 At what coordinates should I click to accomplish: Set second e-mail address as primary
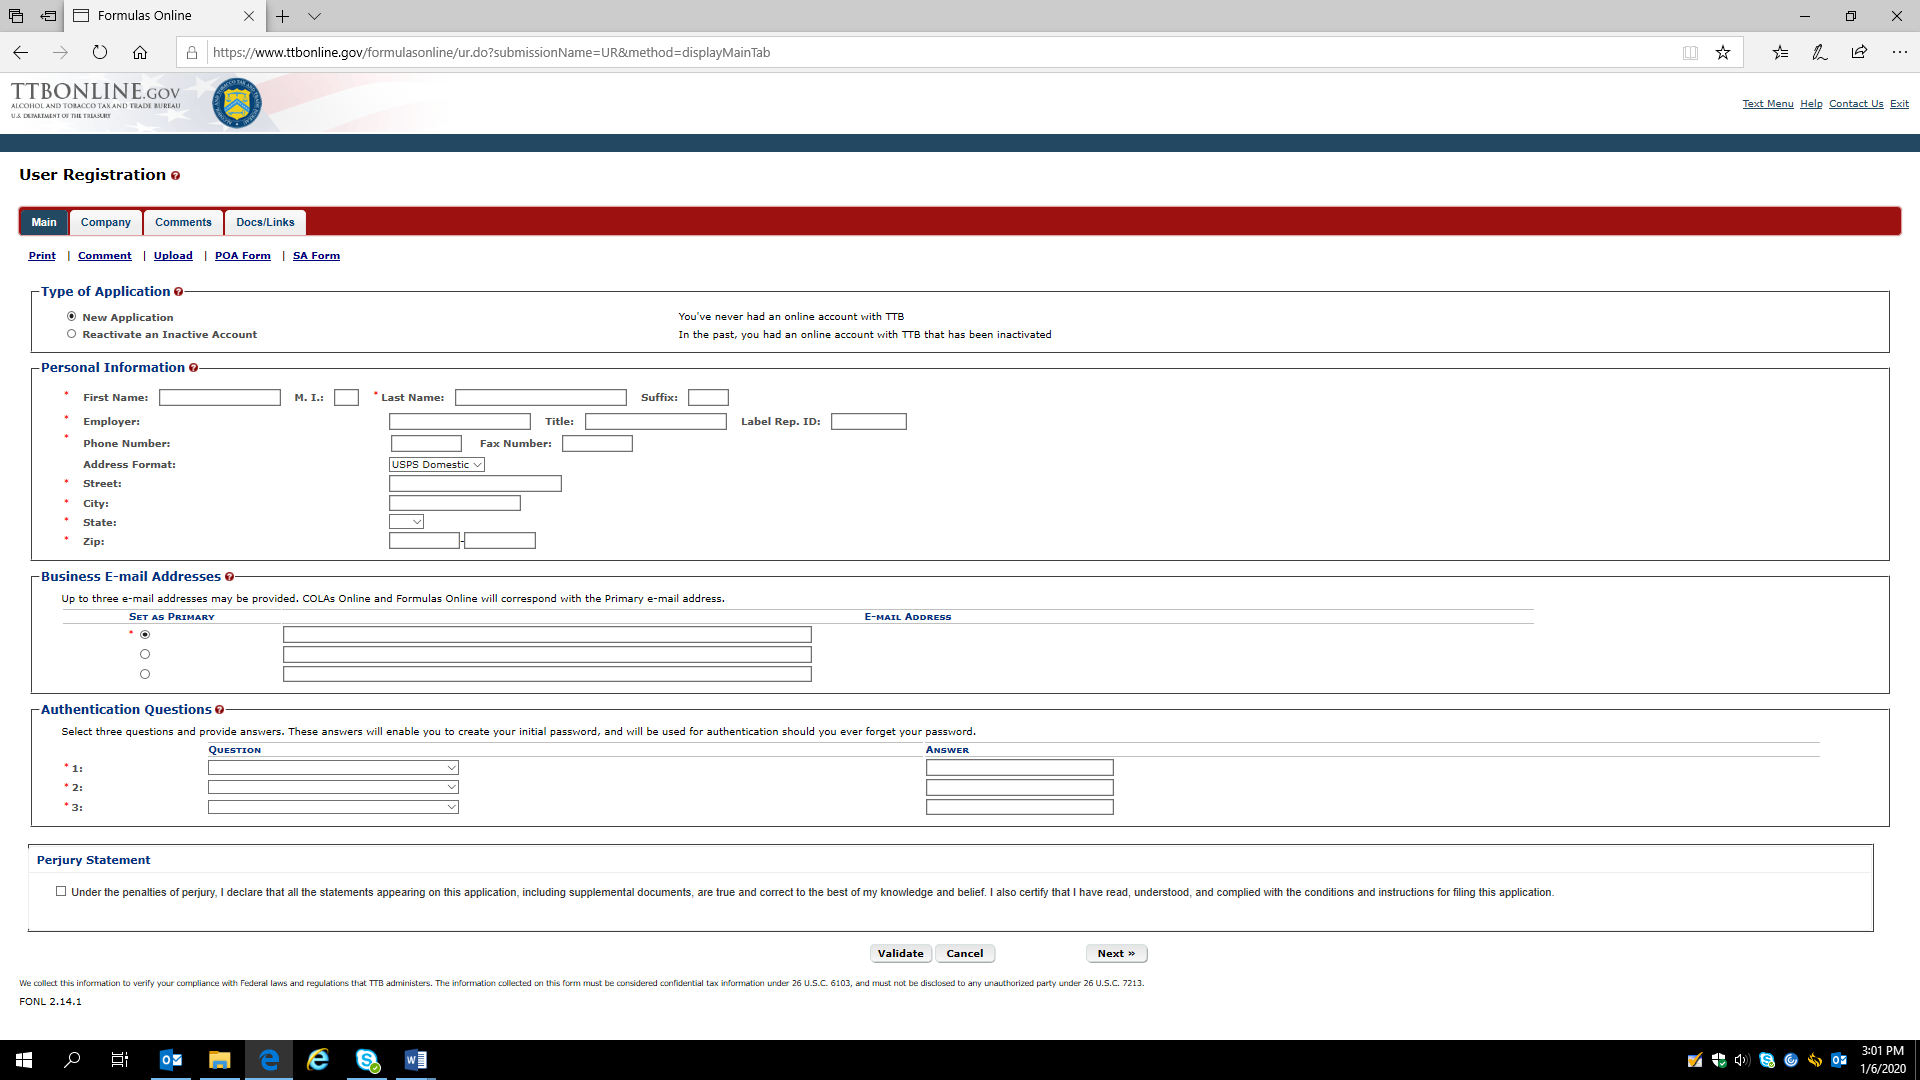pos(145,654)
